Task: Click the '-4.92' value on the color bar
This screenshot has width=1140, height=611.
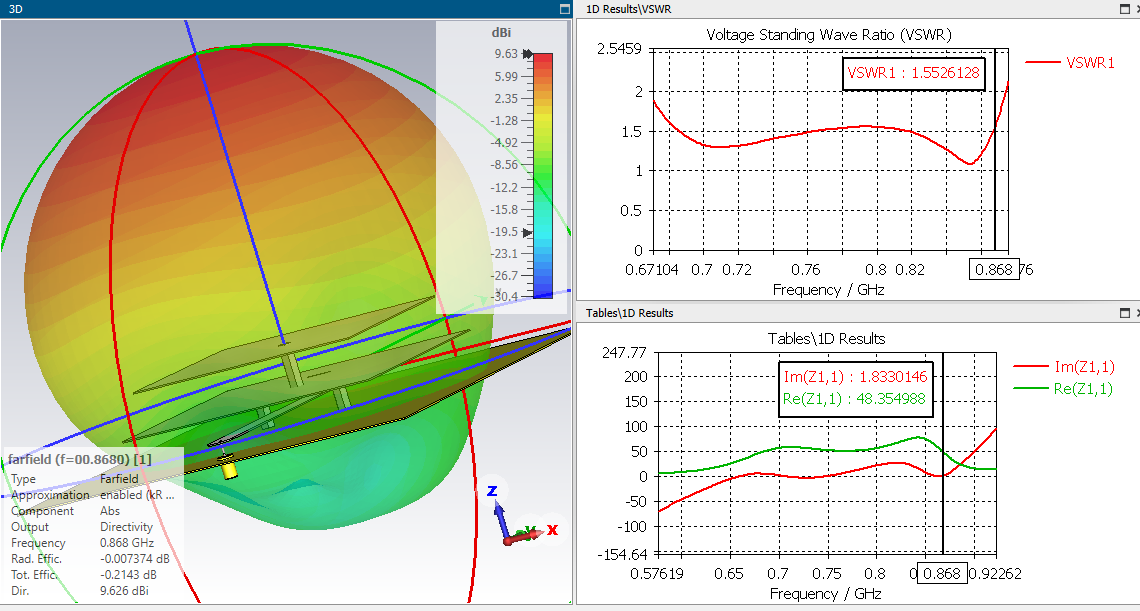Action: point(504,143)
